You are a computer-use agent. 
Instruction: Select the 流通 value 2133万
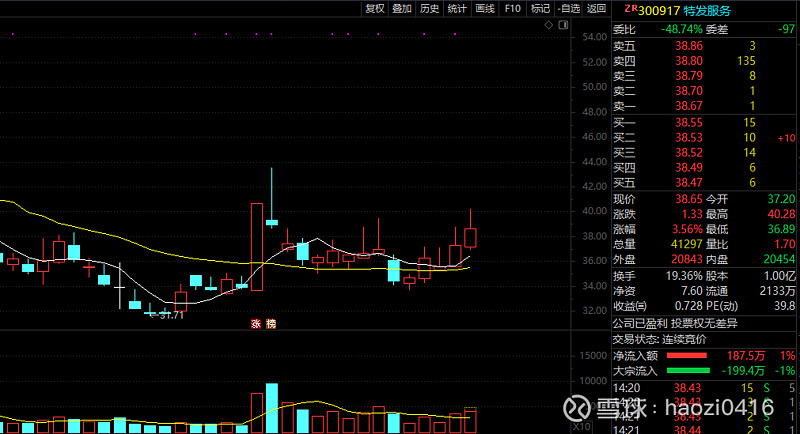[x=777, y=291]
